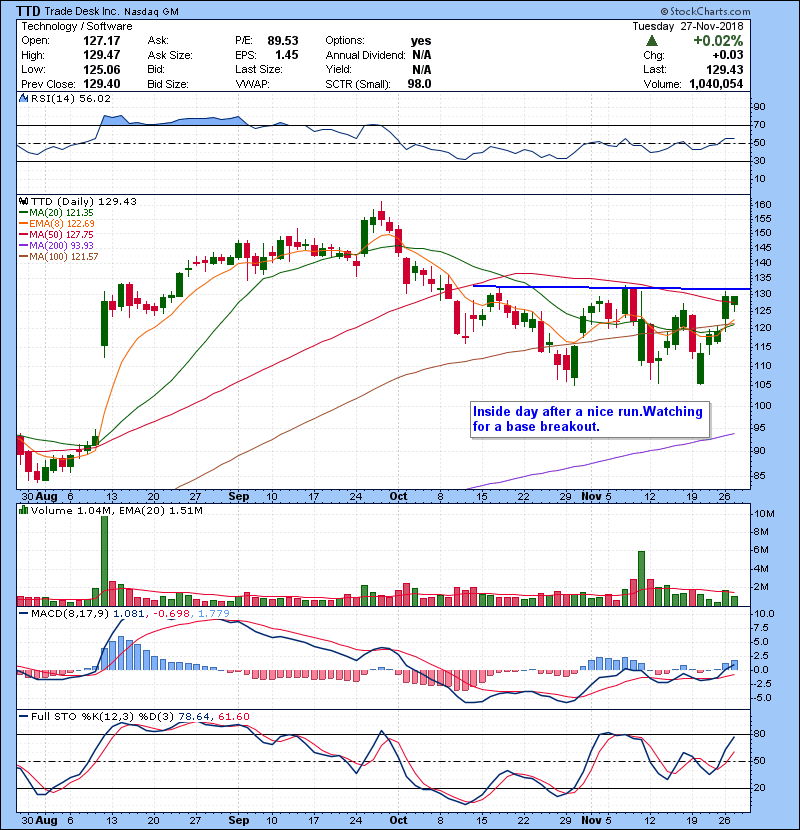Click the Open value 127.17
The height and width of the screenshot is (830, 800).
pos(102,41)
